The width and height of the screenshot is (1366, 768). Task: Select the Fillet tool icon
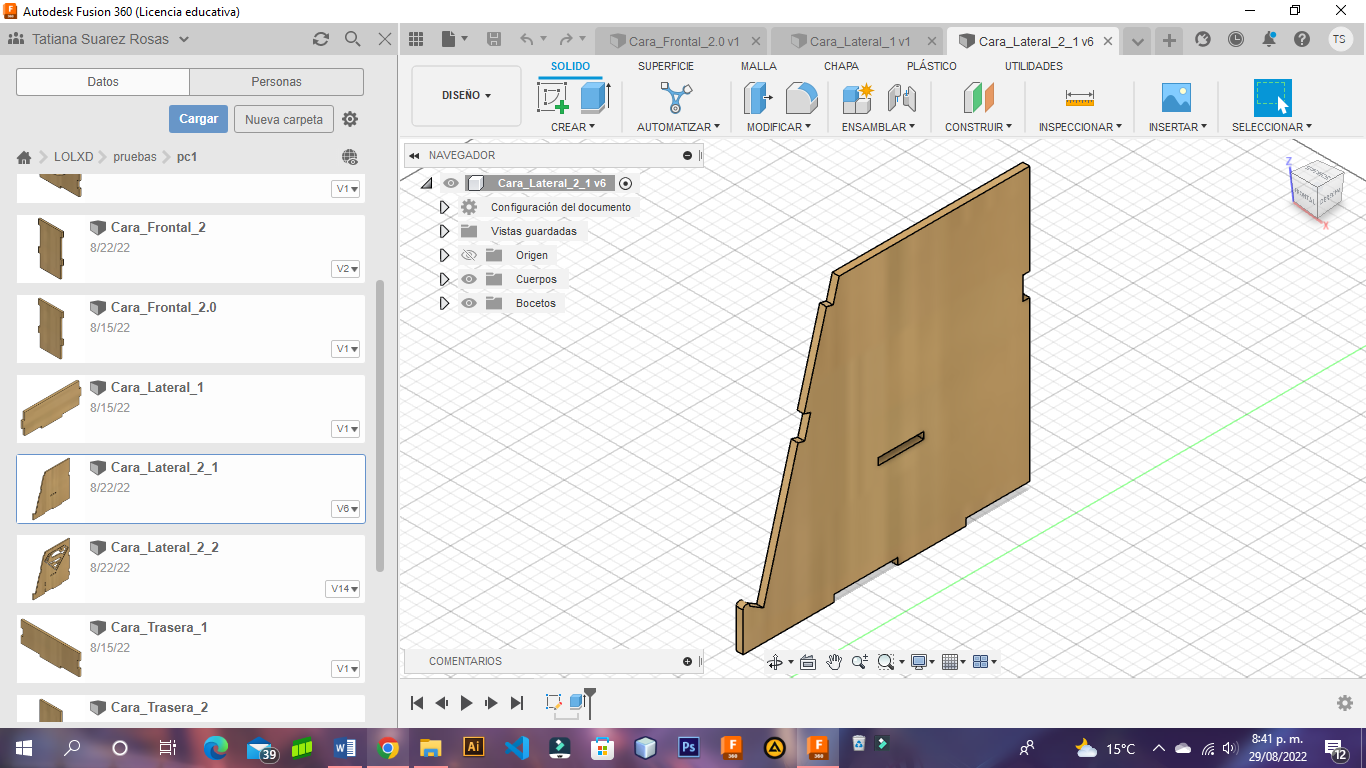coord(801,98)
